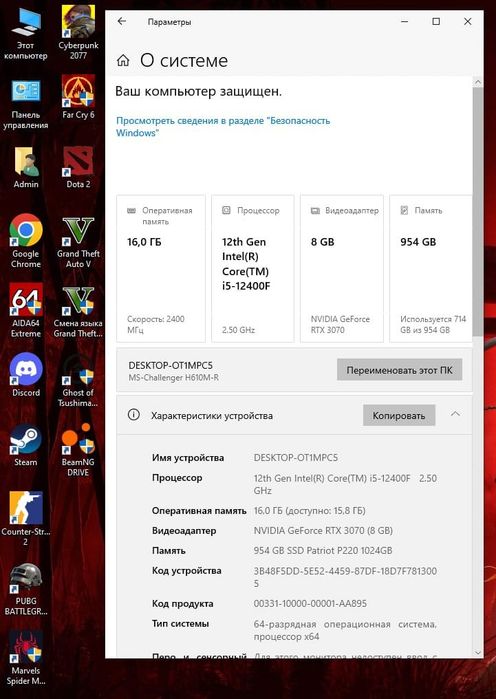Launch Ghost of Tsushima shortcut

[78, 381]
